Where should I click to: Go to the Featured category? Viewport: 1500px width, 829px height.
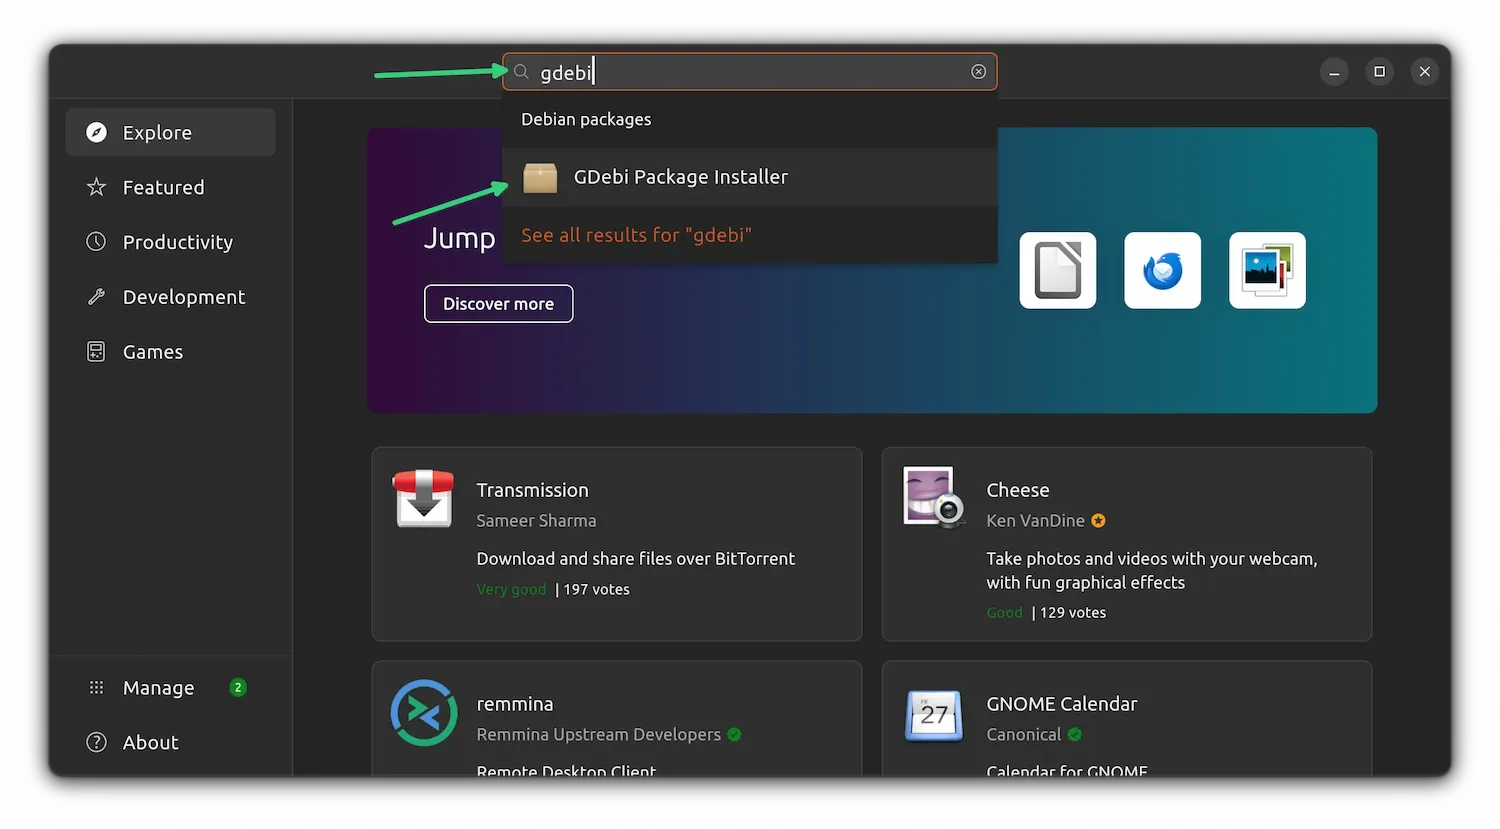coord(170,187)
